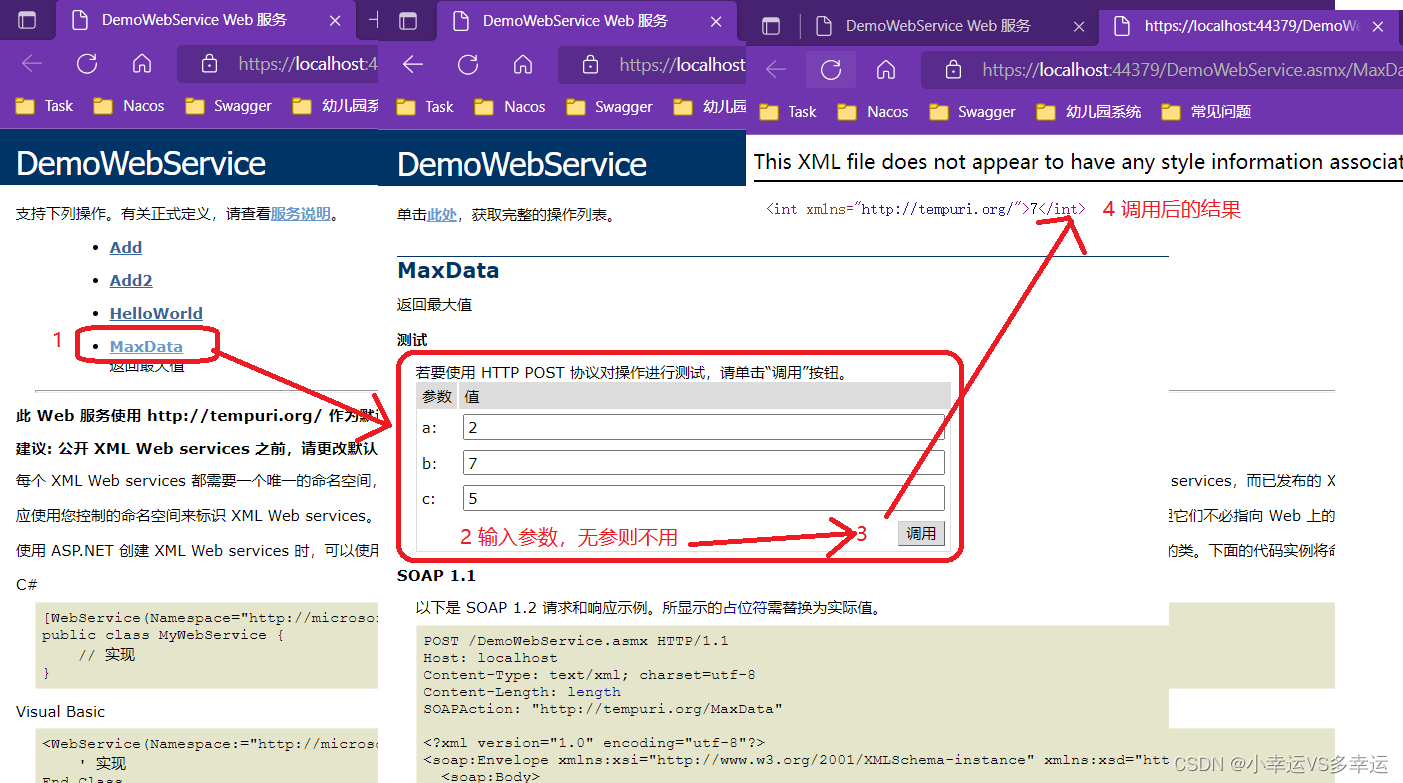The image size is (1403, 783).
Task: Click the HelloWorld operation link
Action: [156, 313]
